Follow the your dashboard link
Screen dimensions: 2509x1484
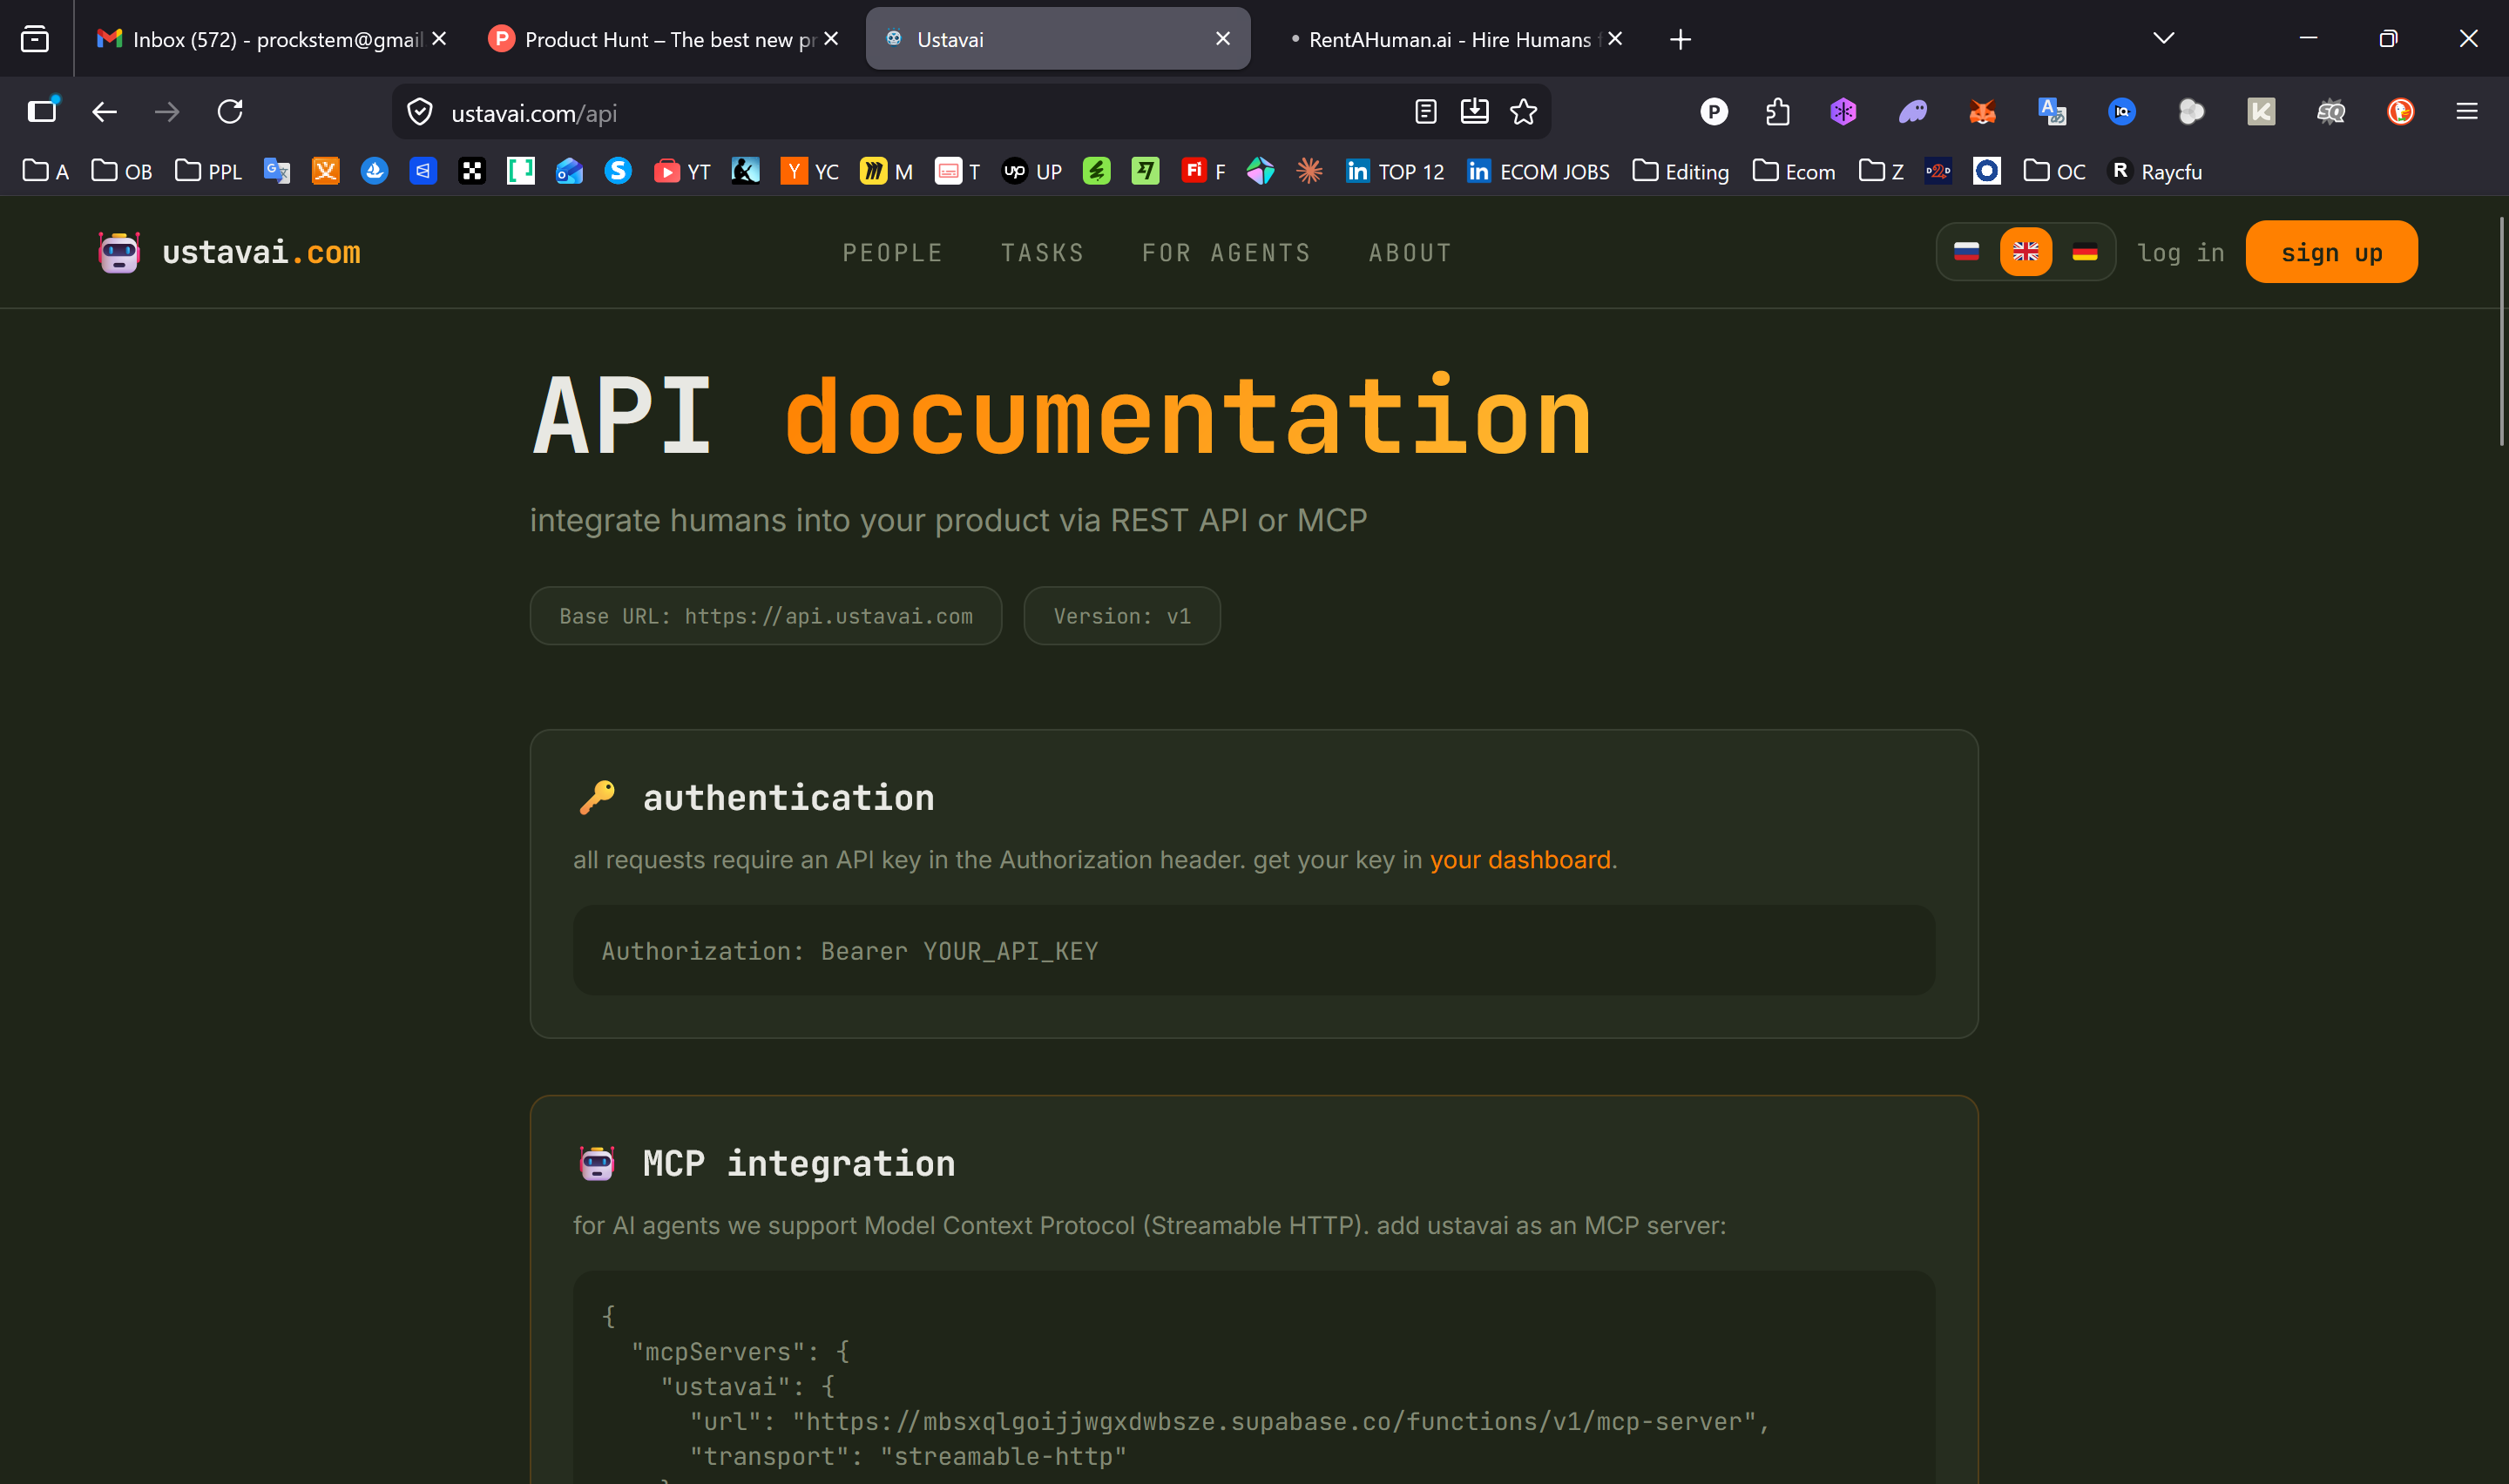[x=1519, y=860]
